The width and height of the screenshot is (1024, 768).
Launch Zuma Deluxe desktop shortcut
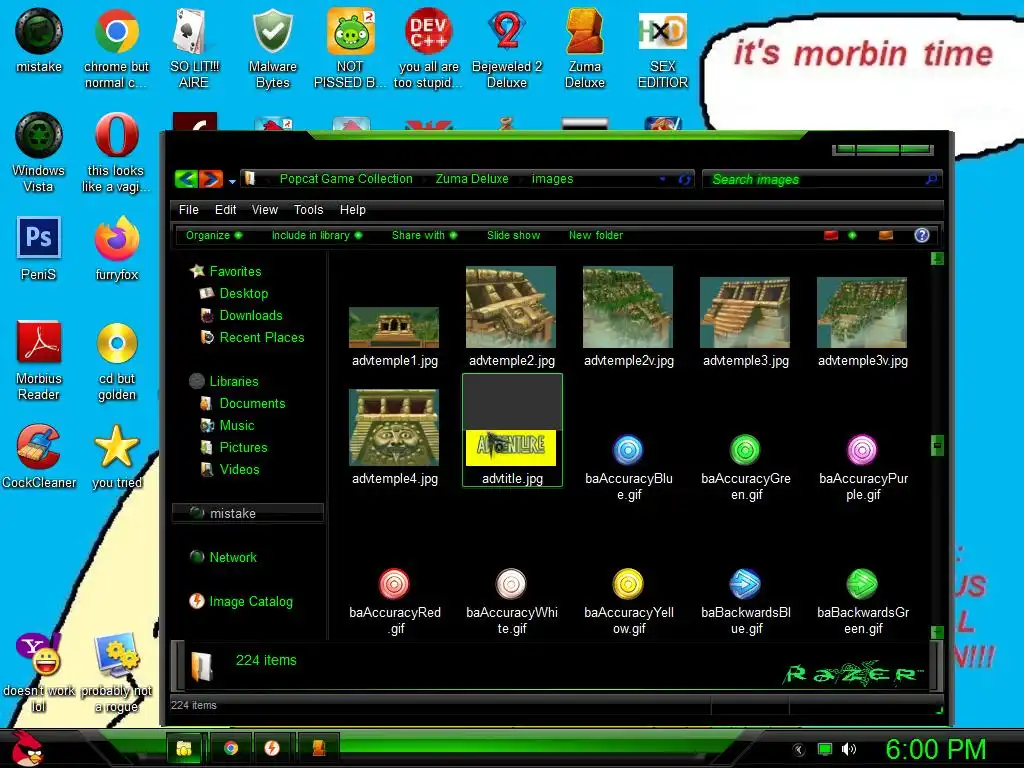584,48
